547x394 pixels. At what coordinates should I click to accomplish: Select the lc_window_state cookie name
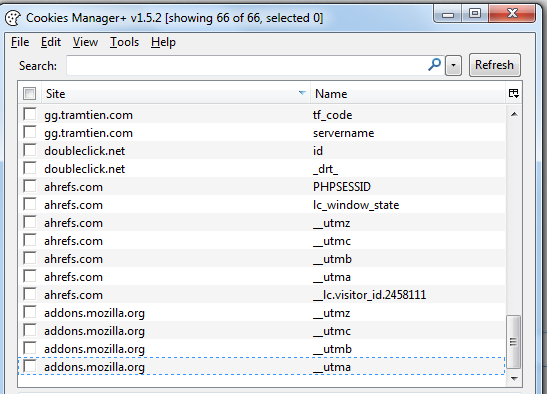click(x=356, y=205)
